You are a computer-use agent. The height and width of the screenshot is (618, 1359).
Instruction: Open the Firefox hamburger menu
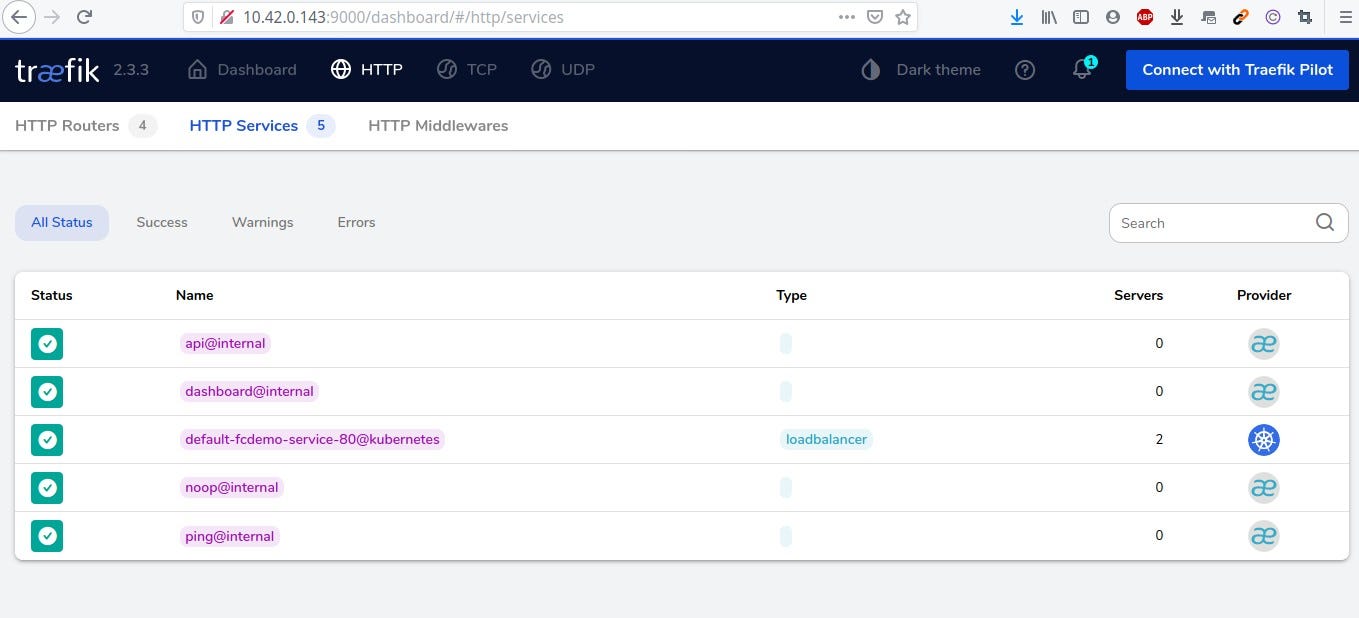pyautogui.click(x=1345, y=17)
